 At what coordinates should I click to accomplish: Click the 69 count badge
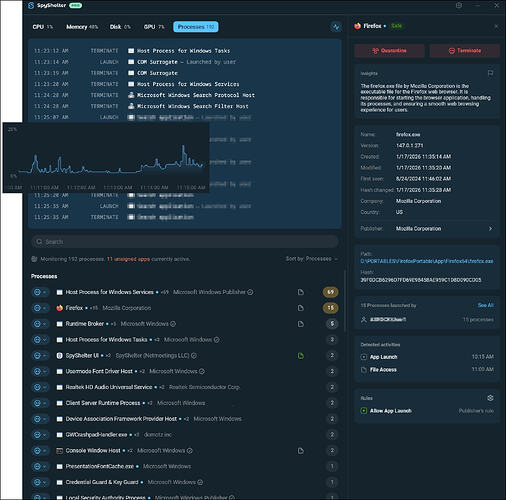click(330, 292)
